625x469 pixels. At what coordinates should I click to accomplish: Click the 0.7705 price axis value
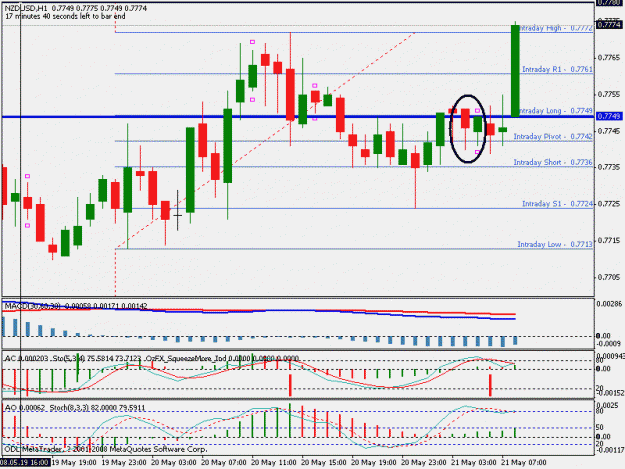[609, 277]
